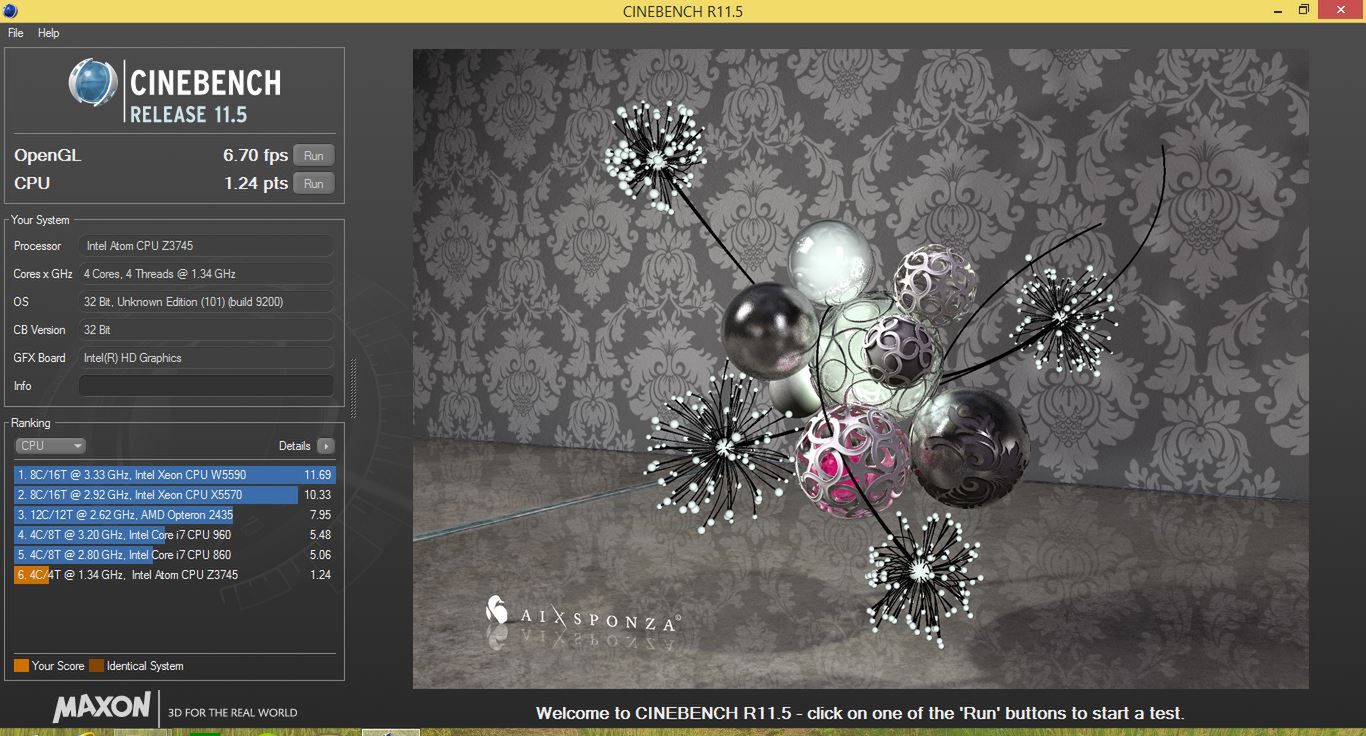Image resolution: width=1366 pixels, height=736 pixels.
Task: Click the Cinebench title bar app icon
Action: click(9, 11)
